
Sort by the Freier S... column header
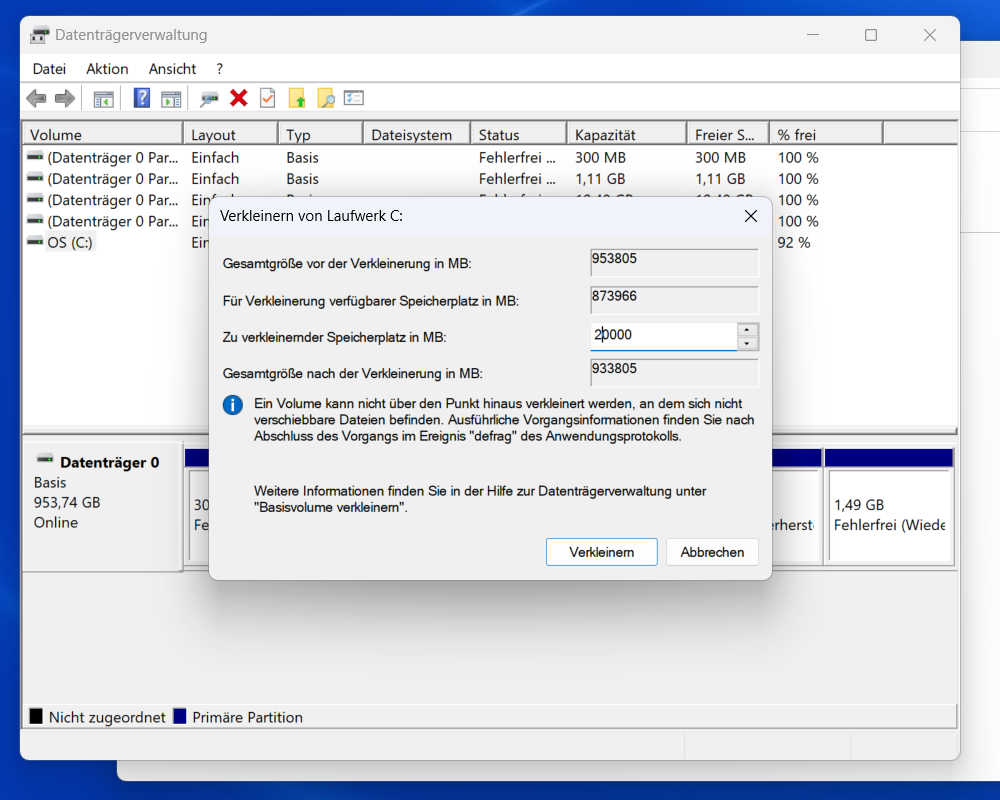[x=728, y=135]
